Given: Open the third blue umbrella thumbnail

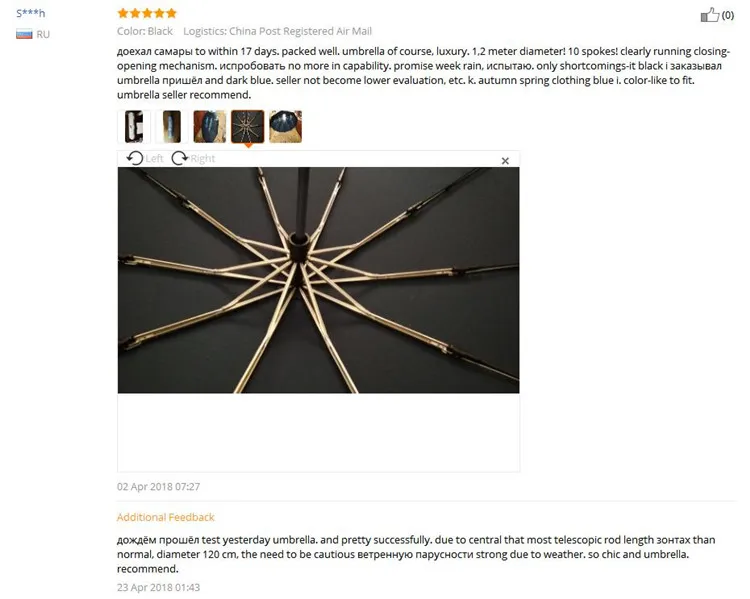Looking at the screenshot, I should point(210,126).
